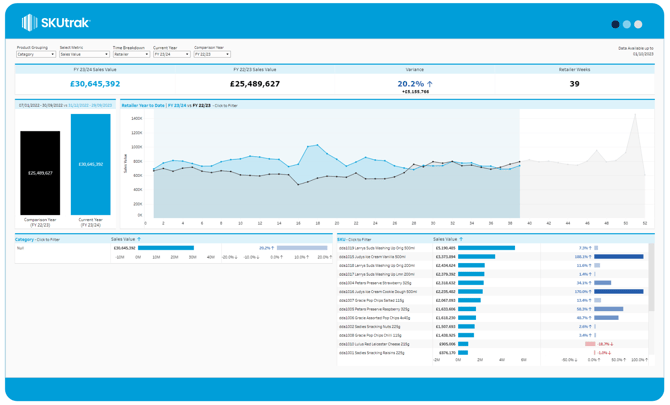Select the Lucys Red Leicester Cheese row

tap(377, 344)
